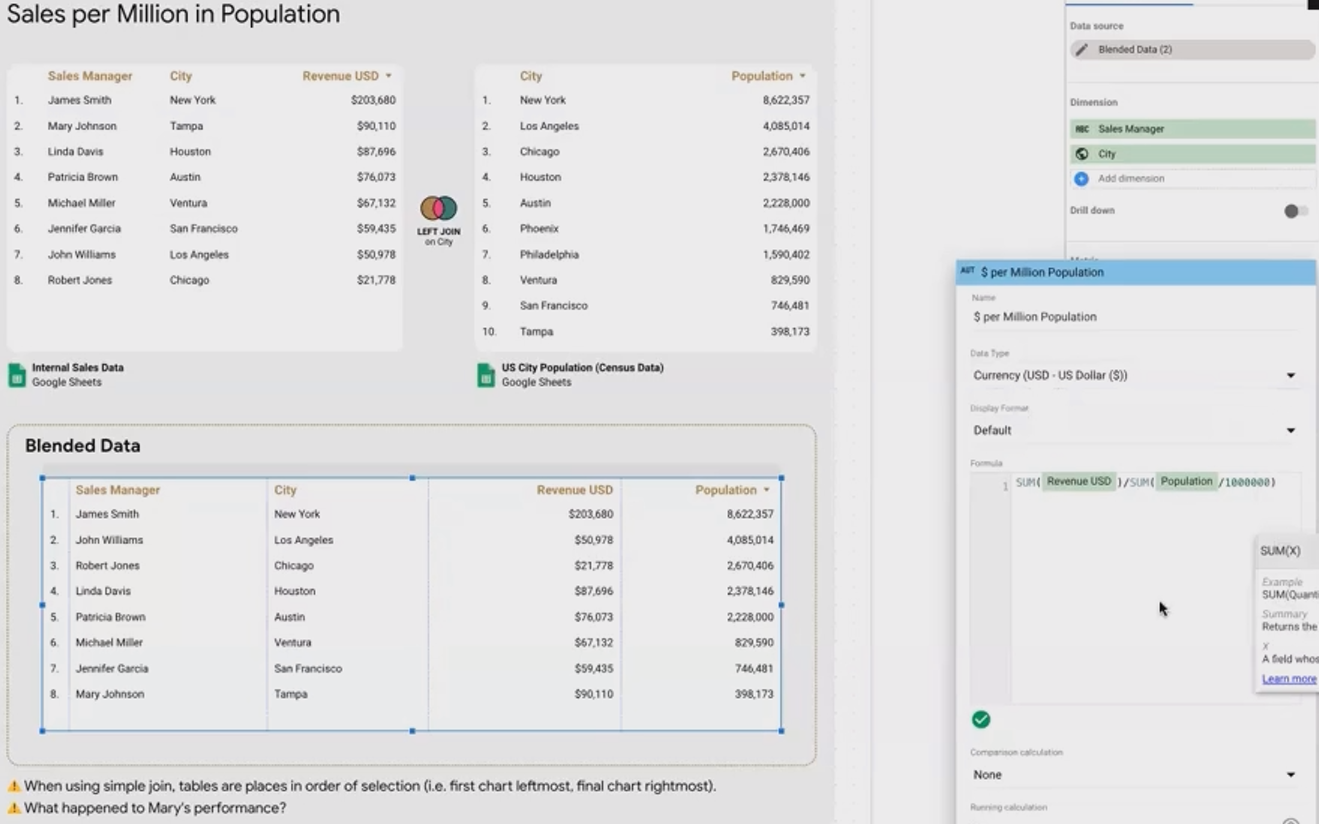The image size is (1319, 824).
Task: Select the Sales Manager dimension chip
Action: click(1193, 129)
